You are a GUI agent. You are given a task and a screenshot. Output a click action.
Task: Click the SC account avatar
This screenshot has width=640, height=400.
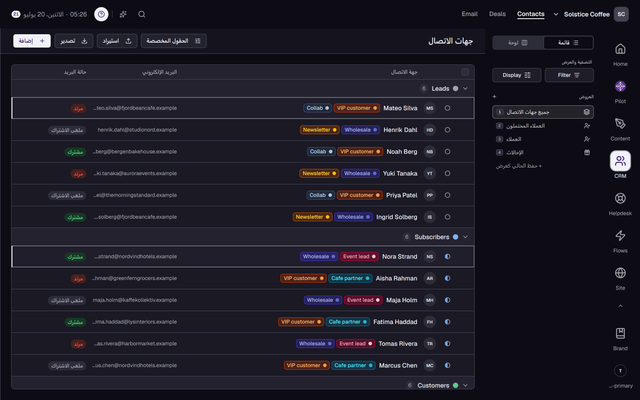621,14
